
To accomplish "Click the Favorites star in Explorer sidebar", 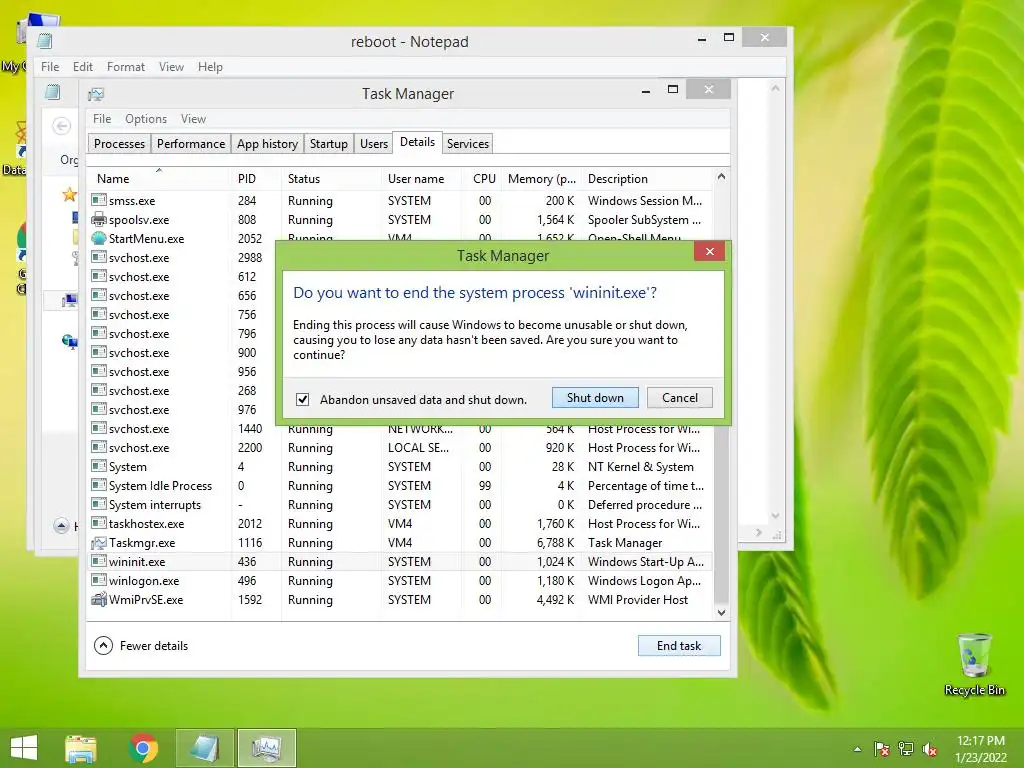I will pyautogui.click(x=69, y=195).
